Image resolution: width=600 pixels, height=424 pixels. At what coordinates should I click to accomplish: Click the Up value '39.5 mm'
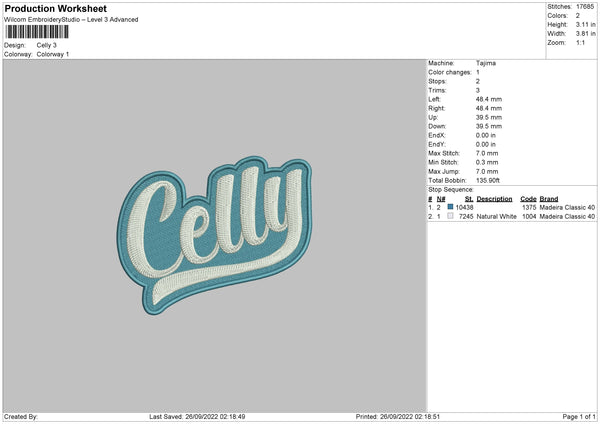(x=489, y=117)
